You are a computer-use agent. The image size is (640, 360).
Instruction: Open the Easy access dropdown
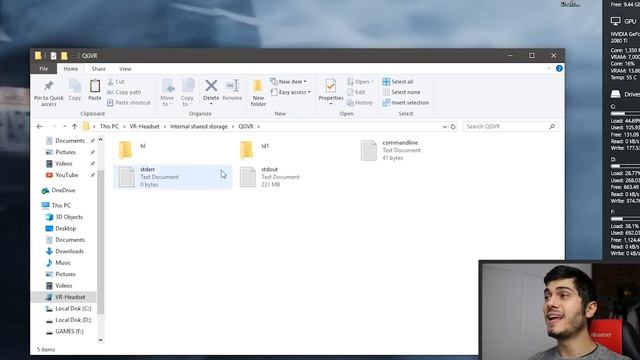[291, 92]
